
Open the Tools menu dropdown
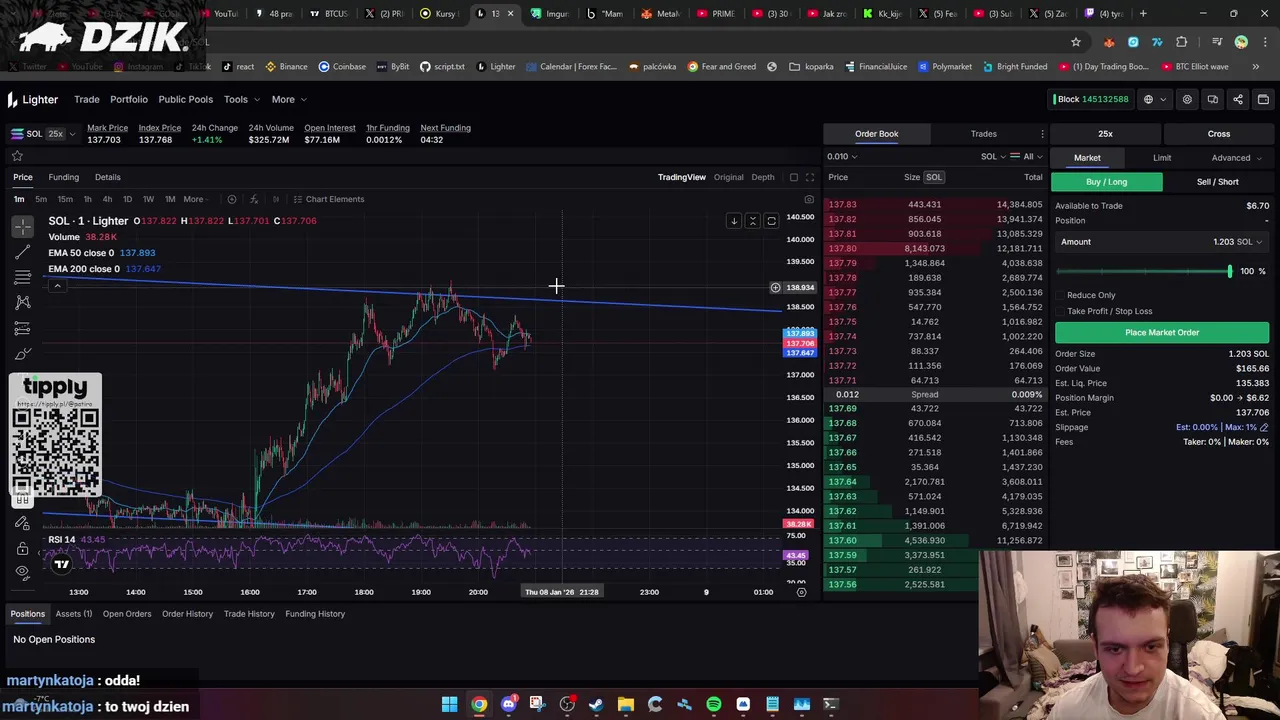[x=242, y=99]
